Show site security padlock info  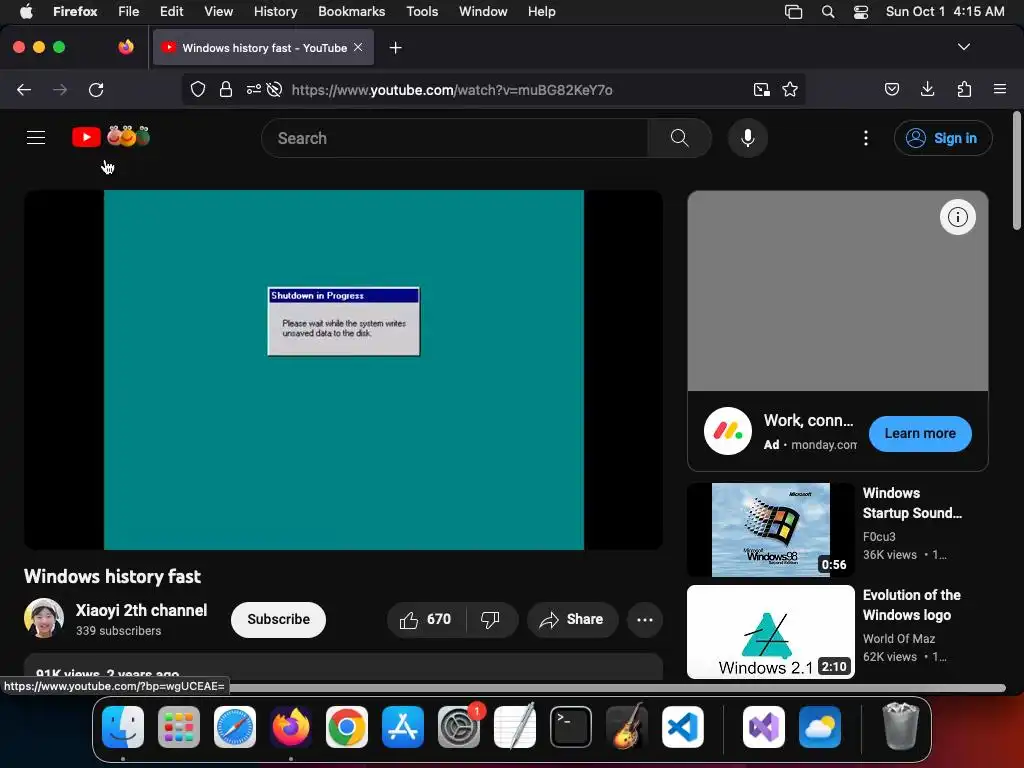[x=225, y=89]
